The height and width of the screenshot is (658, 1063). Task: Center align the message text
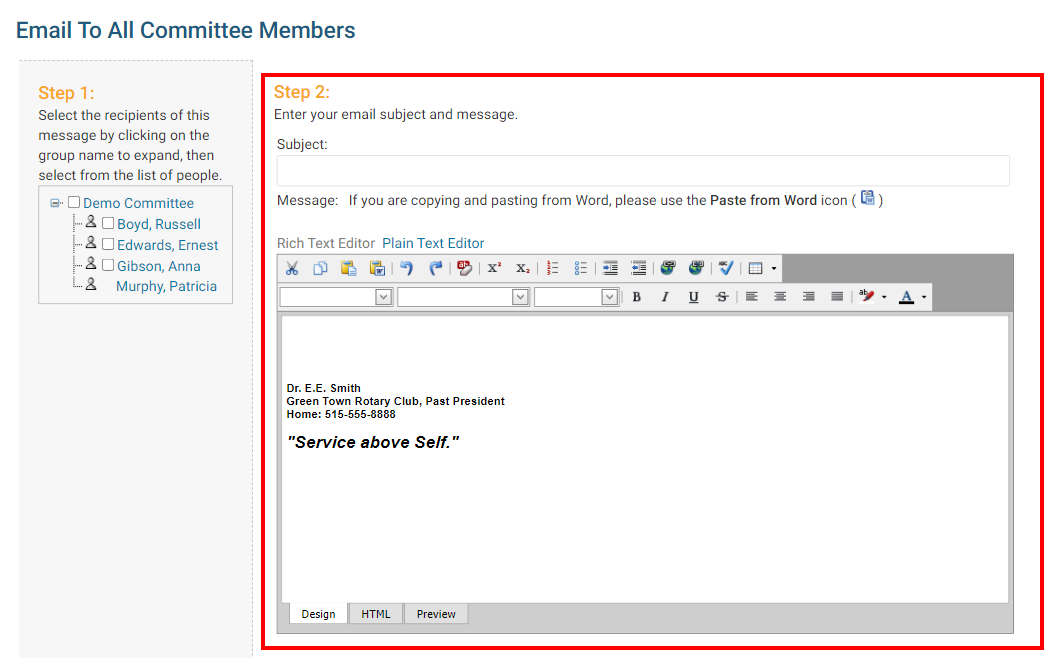coord(780,297)
